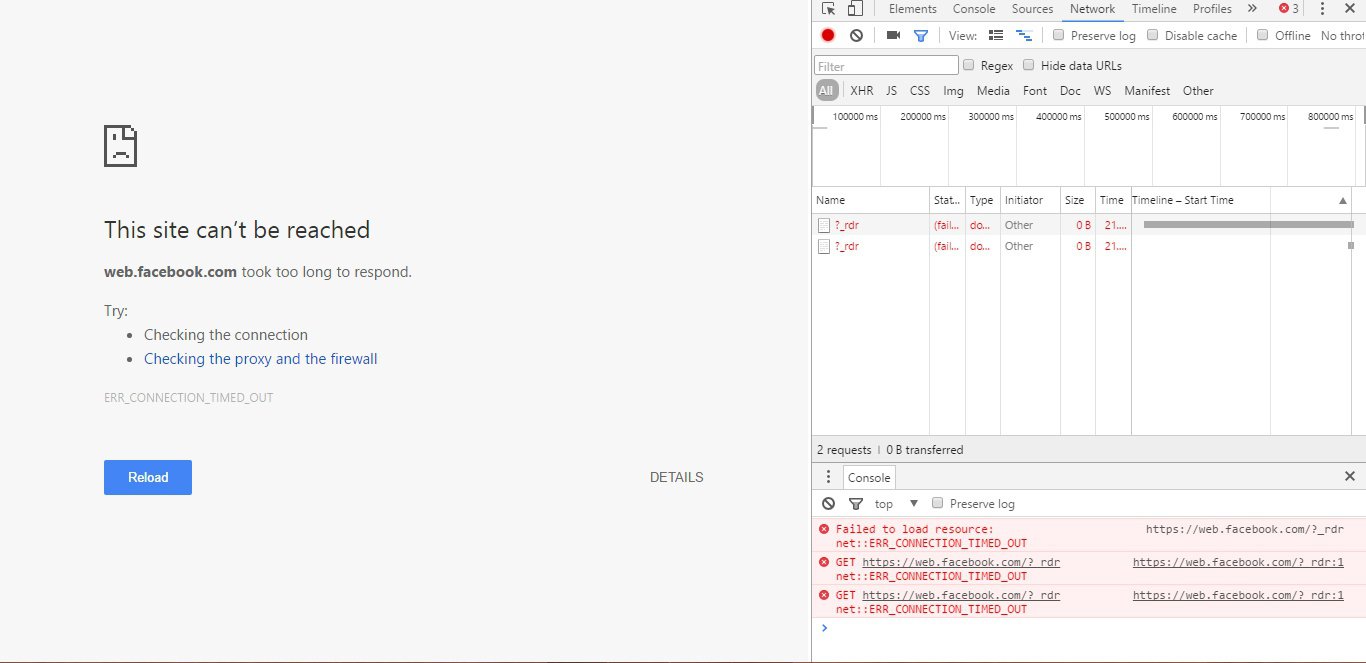Open the console drawer three-dot menu
1366x663 pixels.
pyautogui.click(x=828, y=477)
